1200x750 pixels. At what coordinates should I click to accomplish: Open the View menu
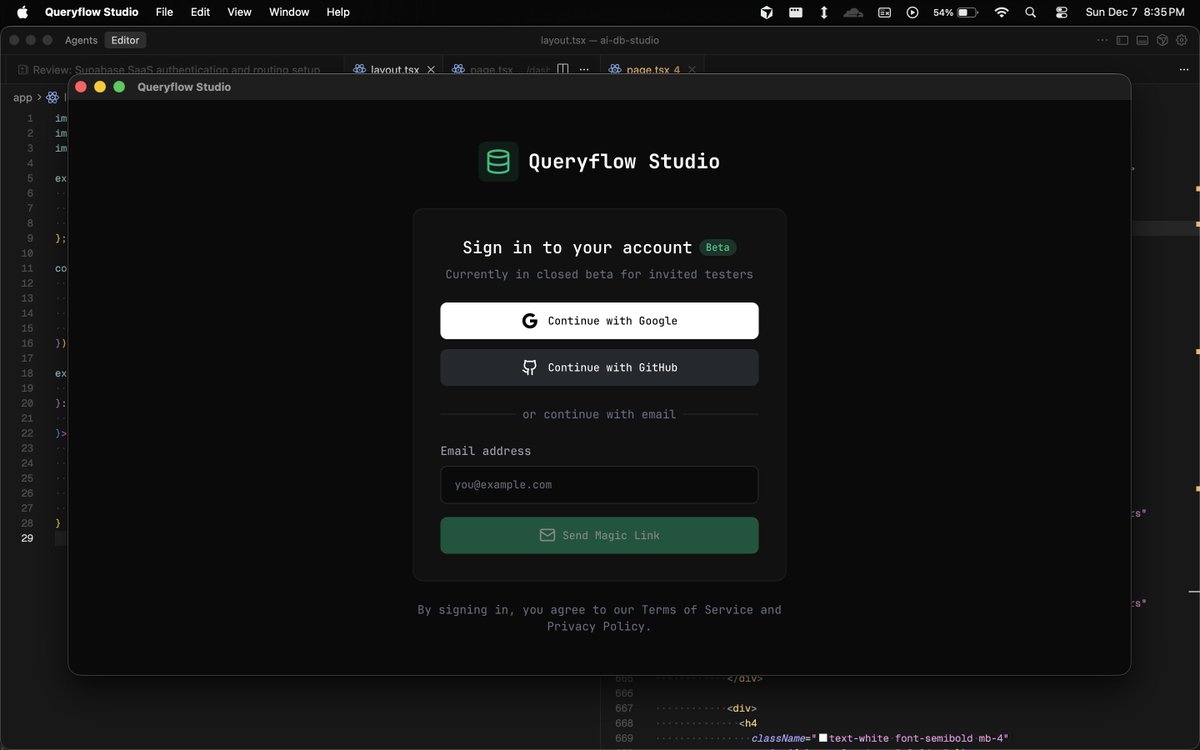point(239,12)
